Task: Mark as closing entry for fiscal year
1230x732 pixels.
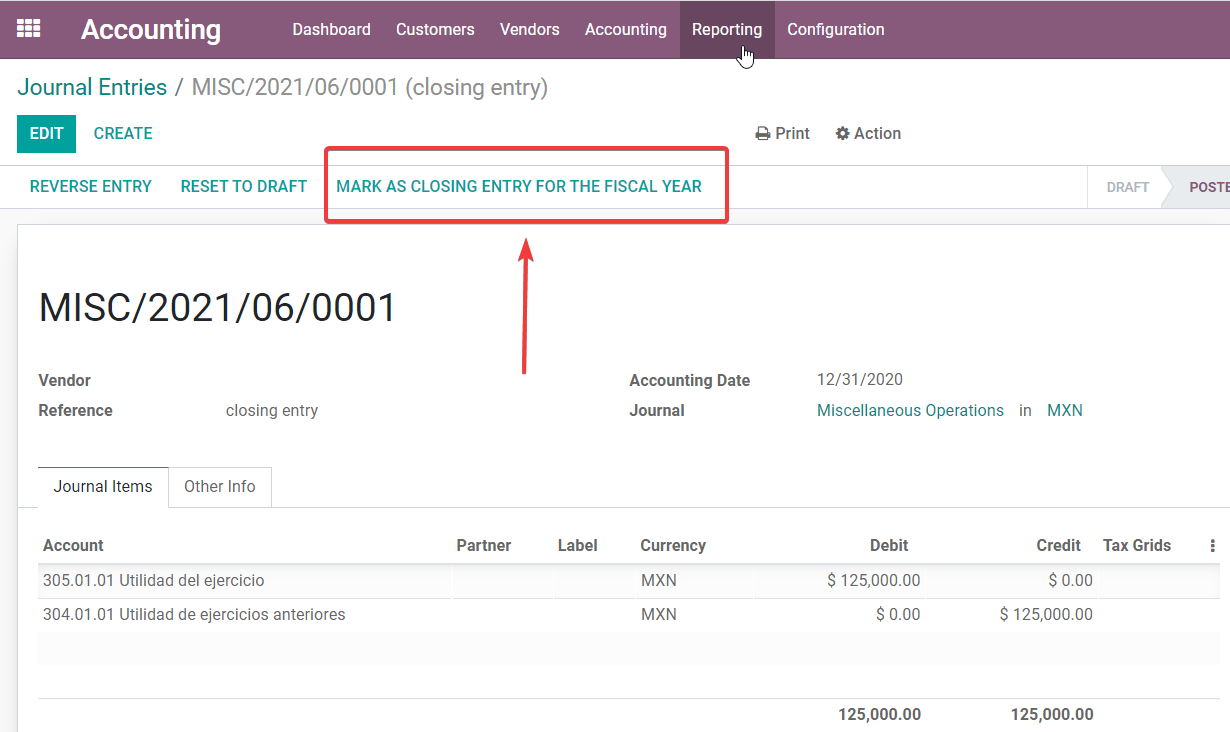Action: click(x=519, y=187)
